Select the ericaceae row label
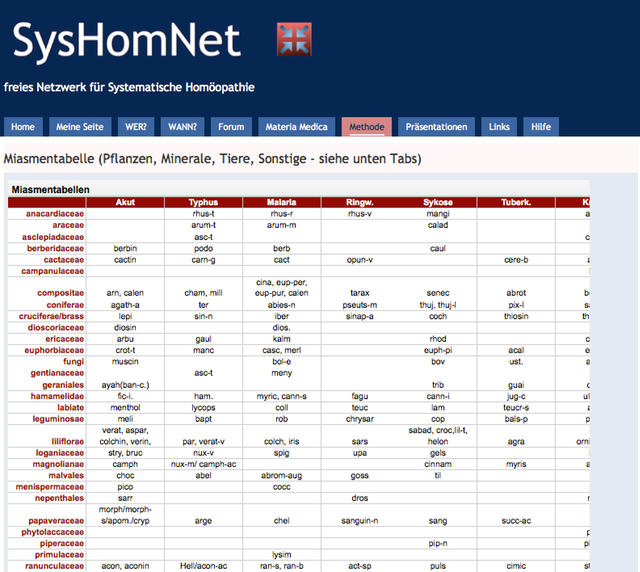Image resolution: width=640 pixels, height=572 pixels. tap(64, 339)
